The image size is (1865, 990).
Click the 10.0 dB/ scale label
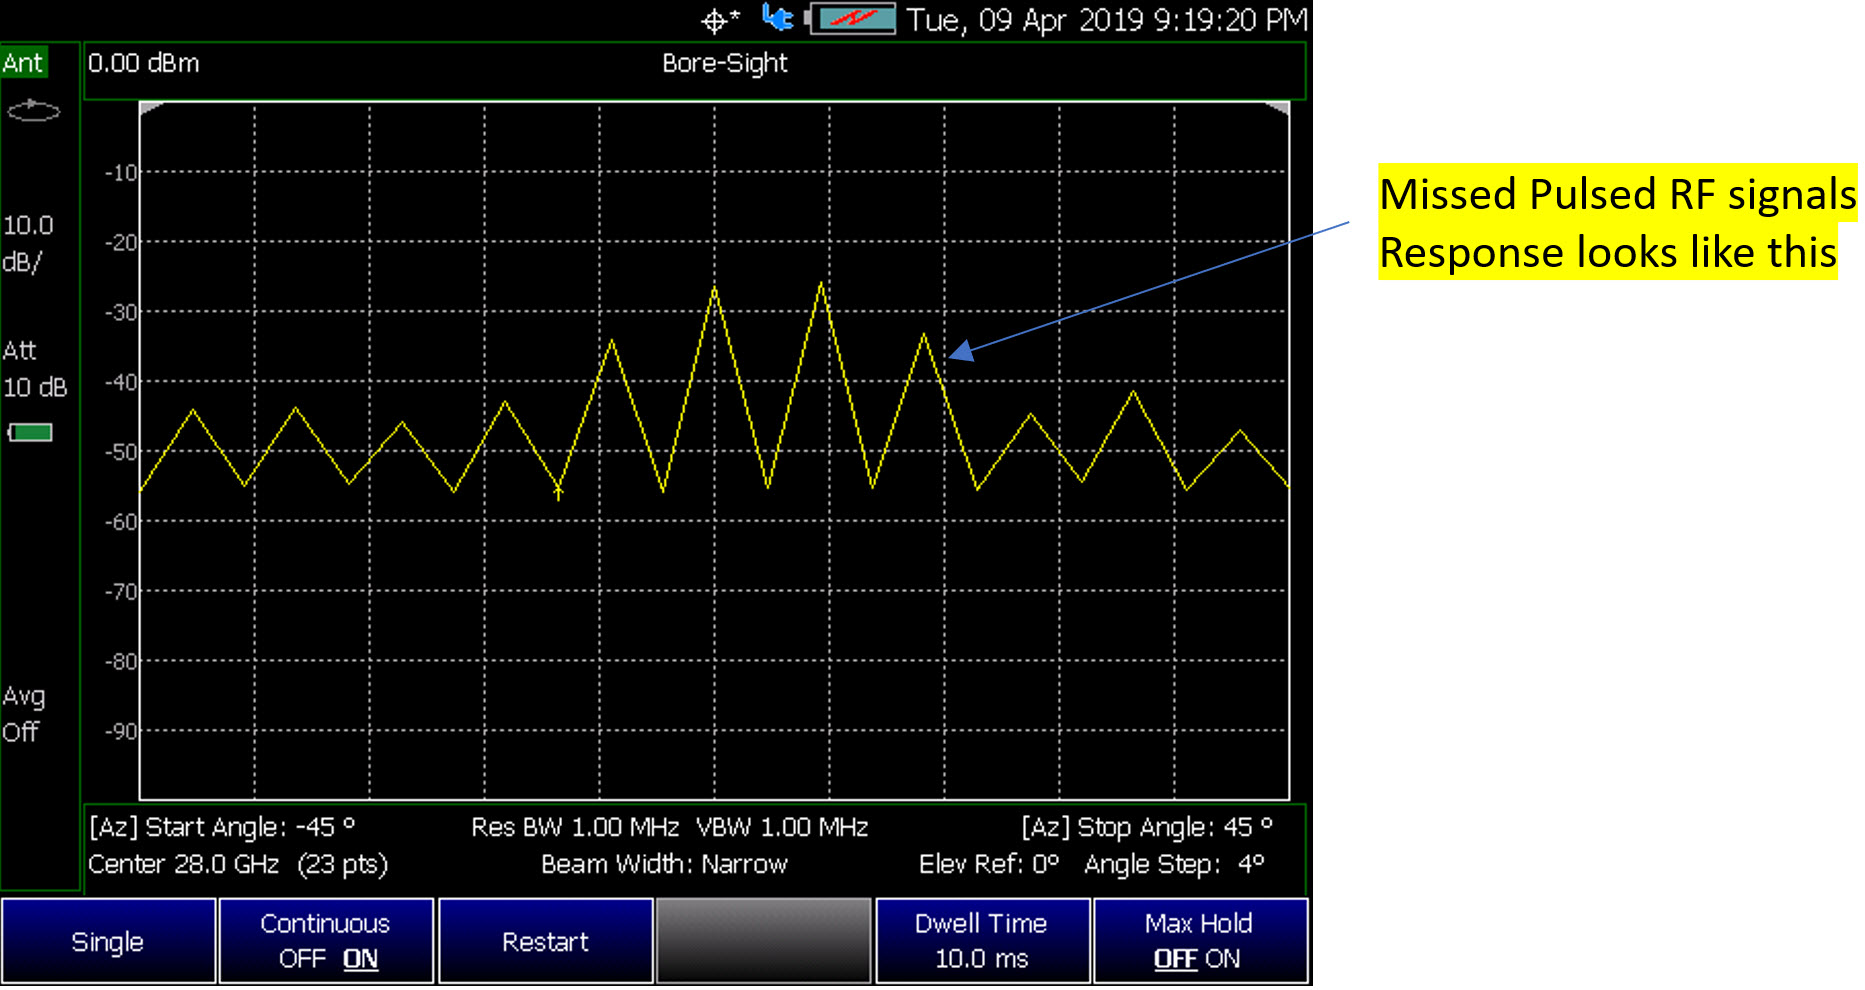tap(27, 244)
